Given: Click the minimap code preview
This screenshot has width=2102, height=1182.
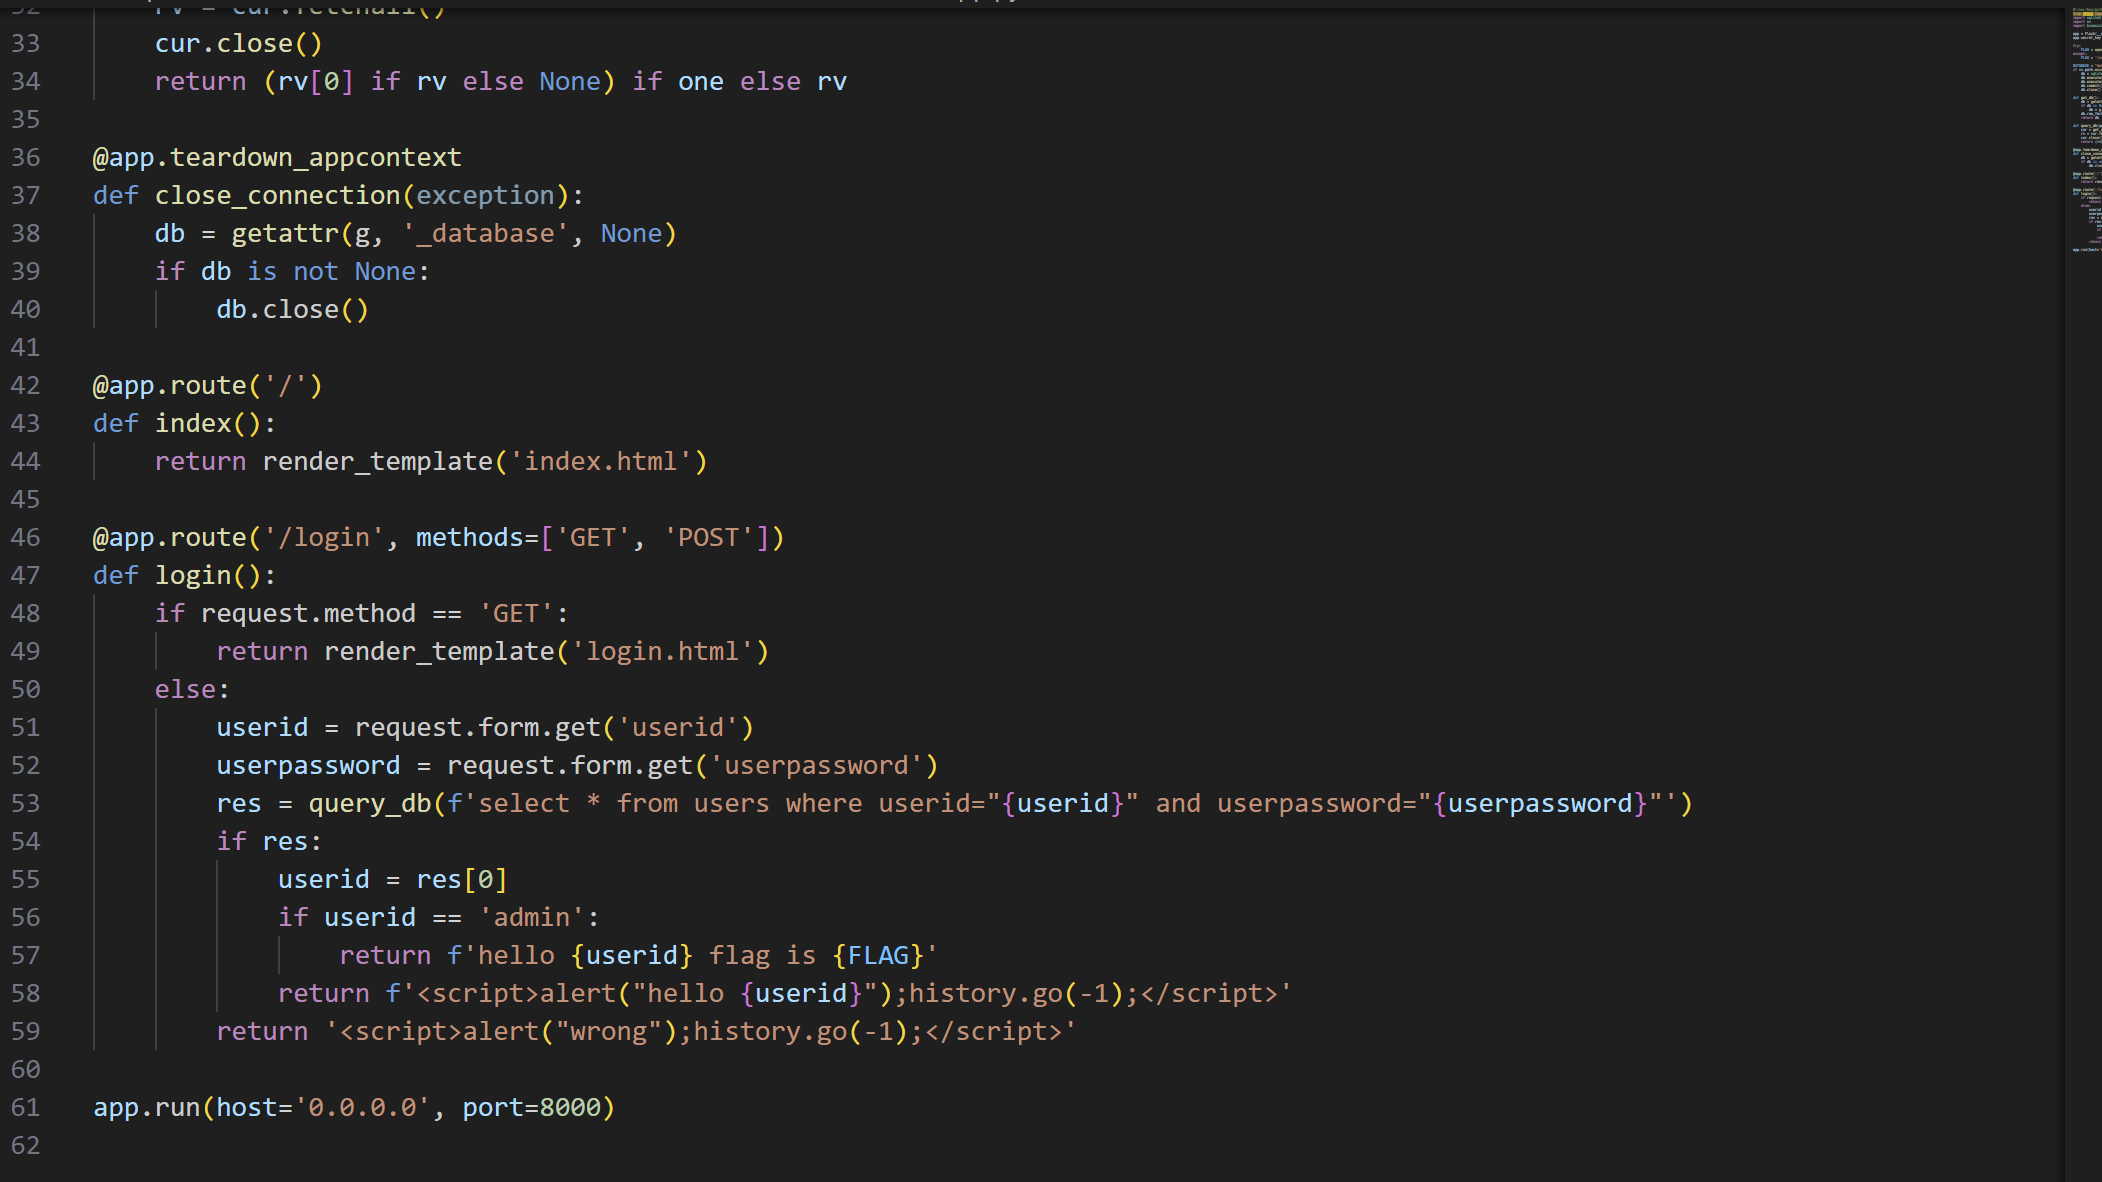Looking at the screenshot, I should pos(2086,130).
